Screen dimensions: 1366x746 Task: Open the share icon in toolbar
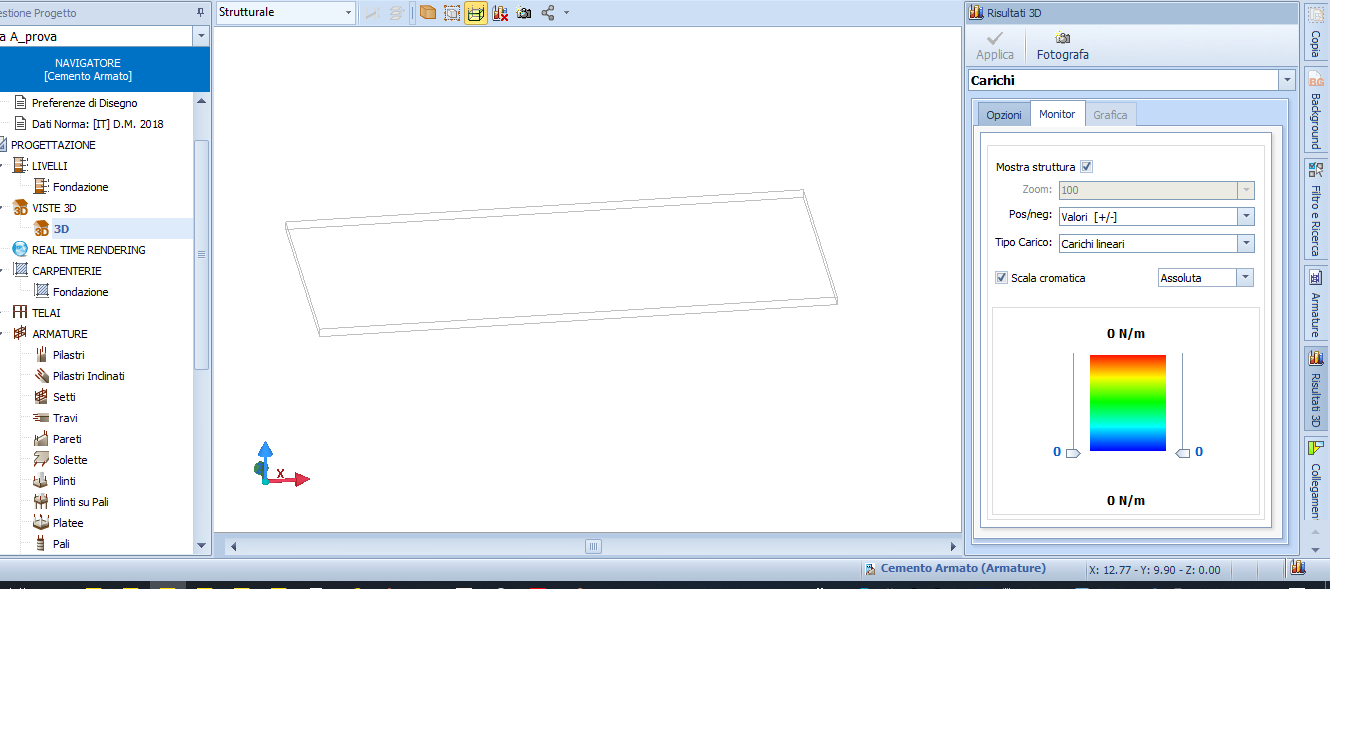point(548,13)
